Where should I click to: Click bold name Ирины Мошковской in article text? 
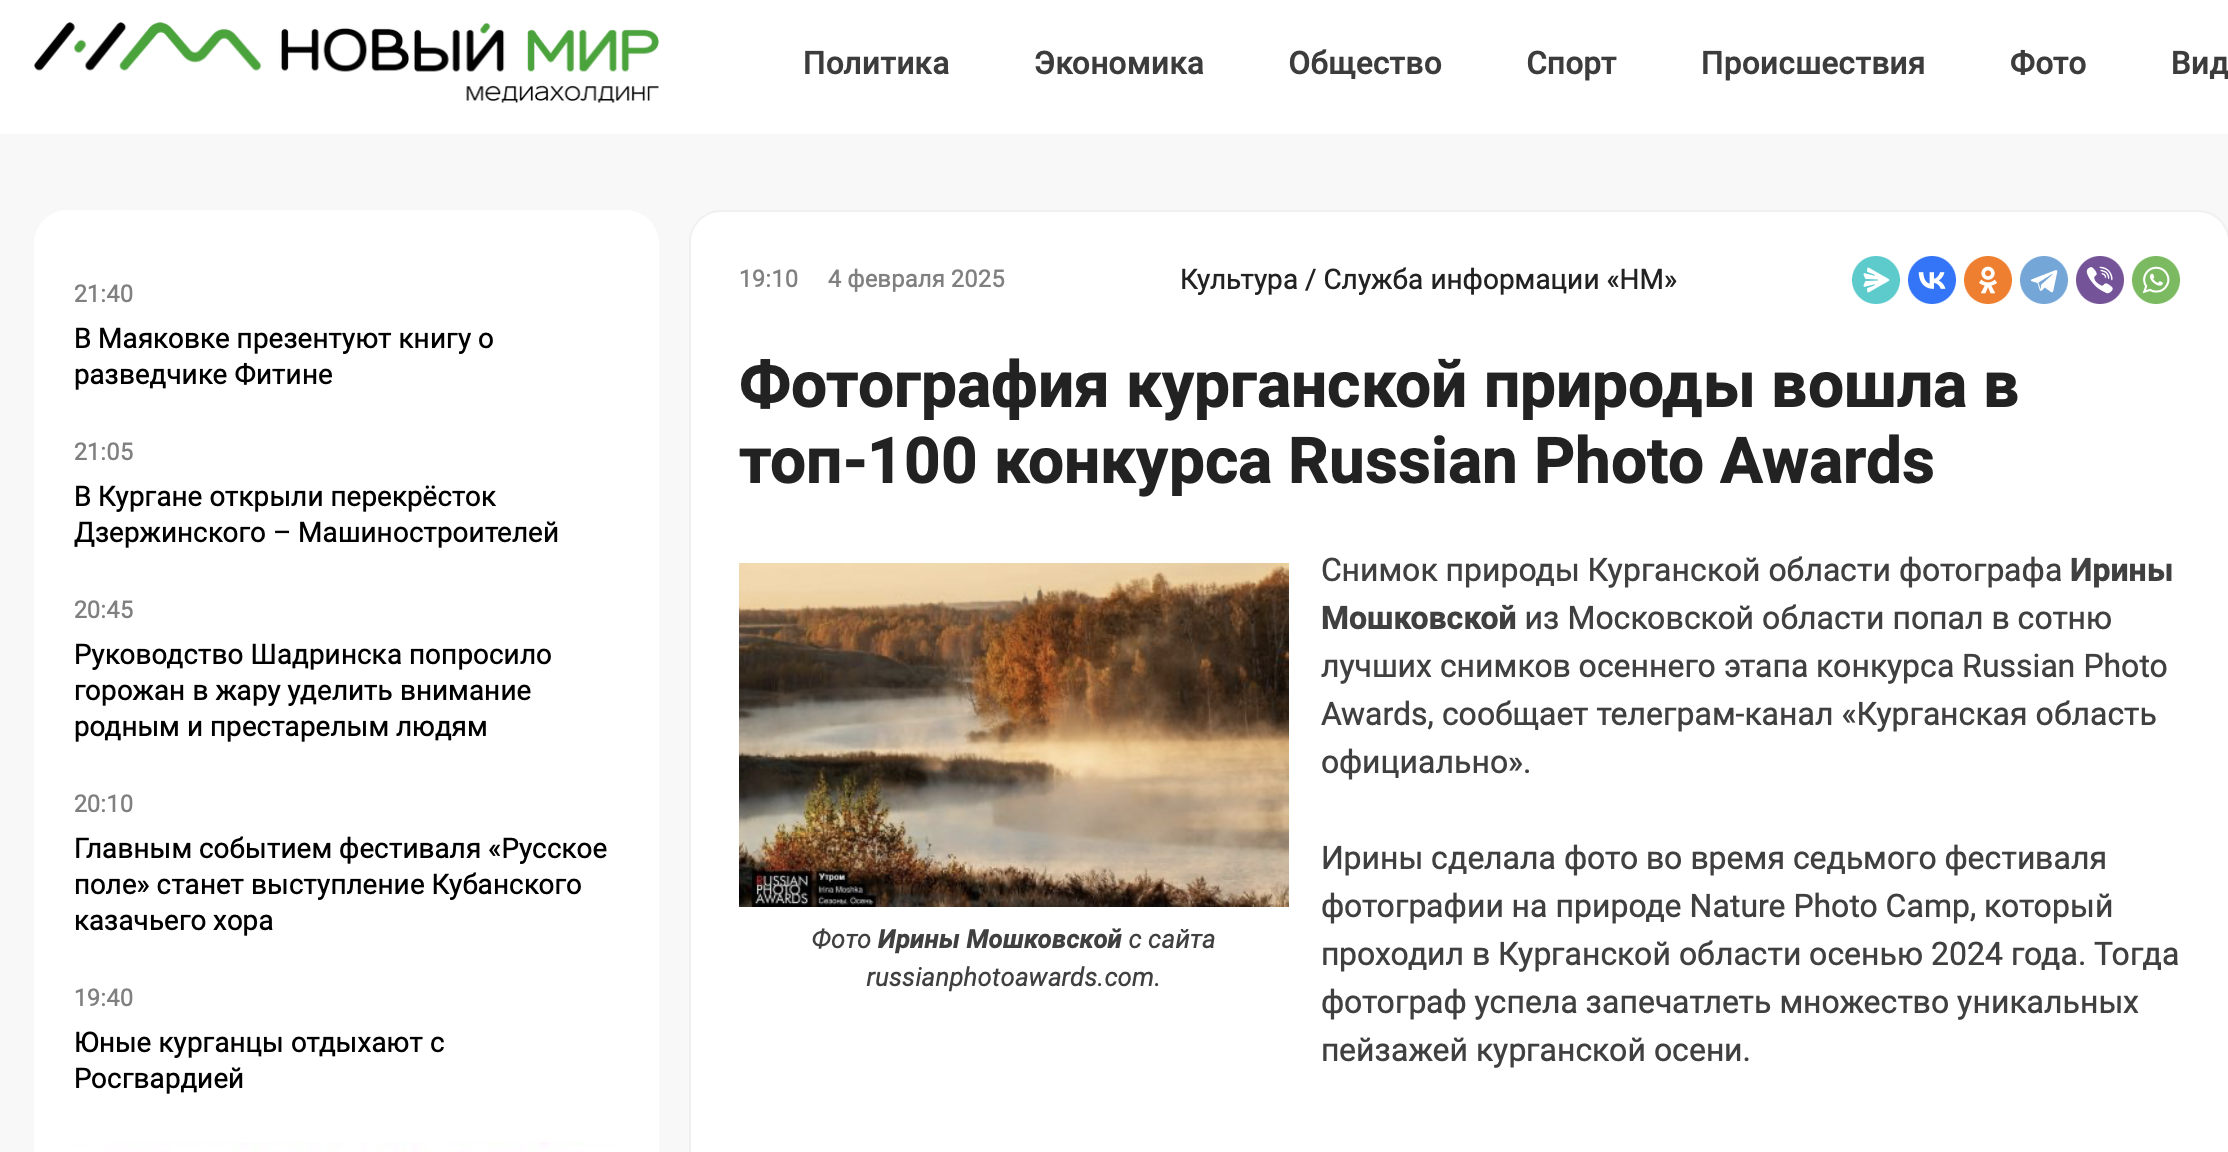coord(1746,594)
